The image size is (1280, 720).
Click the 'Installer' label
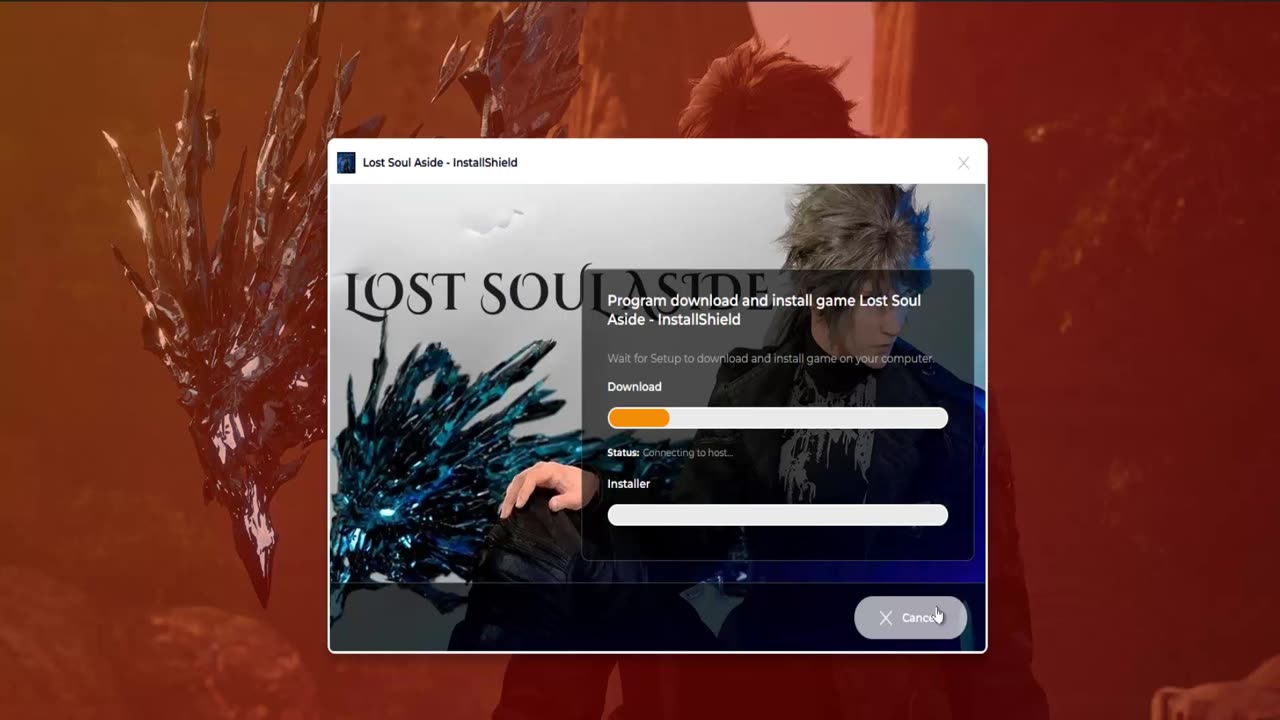point(628,484)
